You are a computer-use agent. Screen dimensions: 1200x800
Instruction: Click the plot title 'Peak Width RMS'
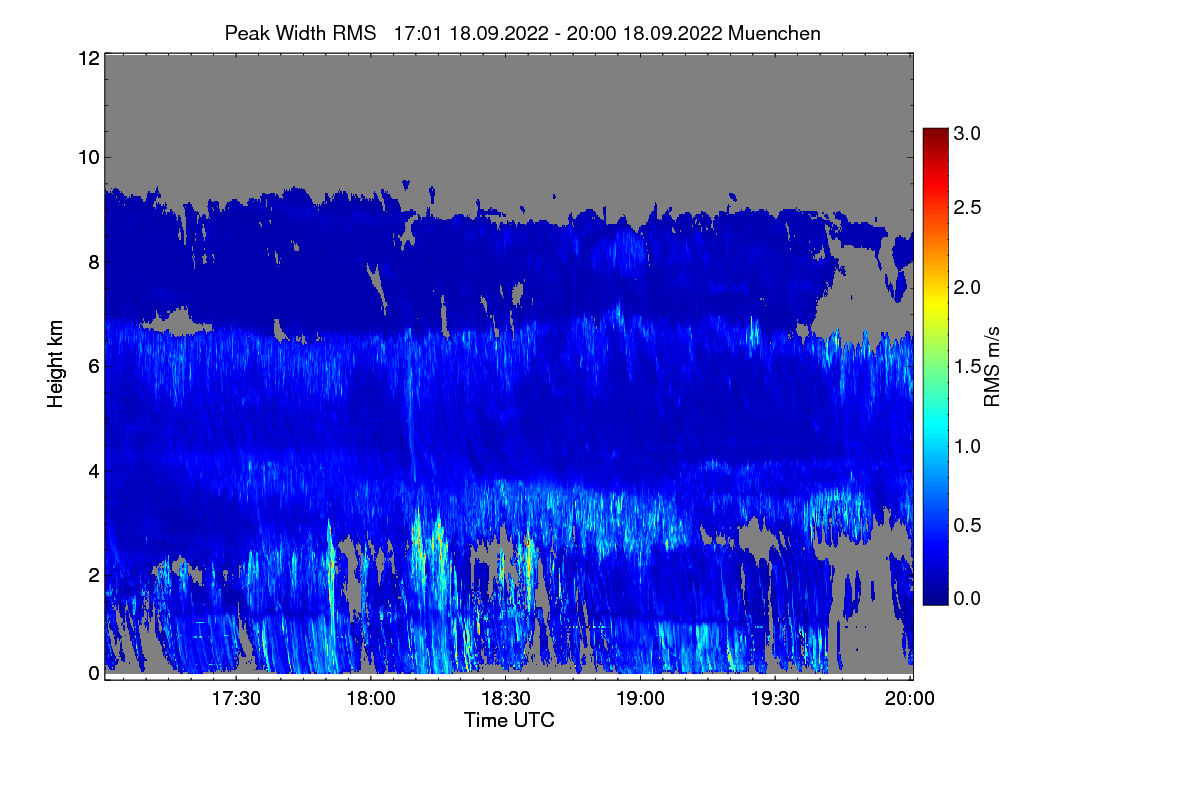pyautogui.click(x=300, y=33)
